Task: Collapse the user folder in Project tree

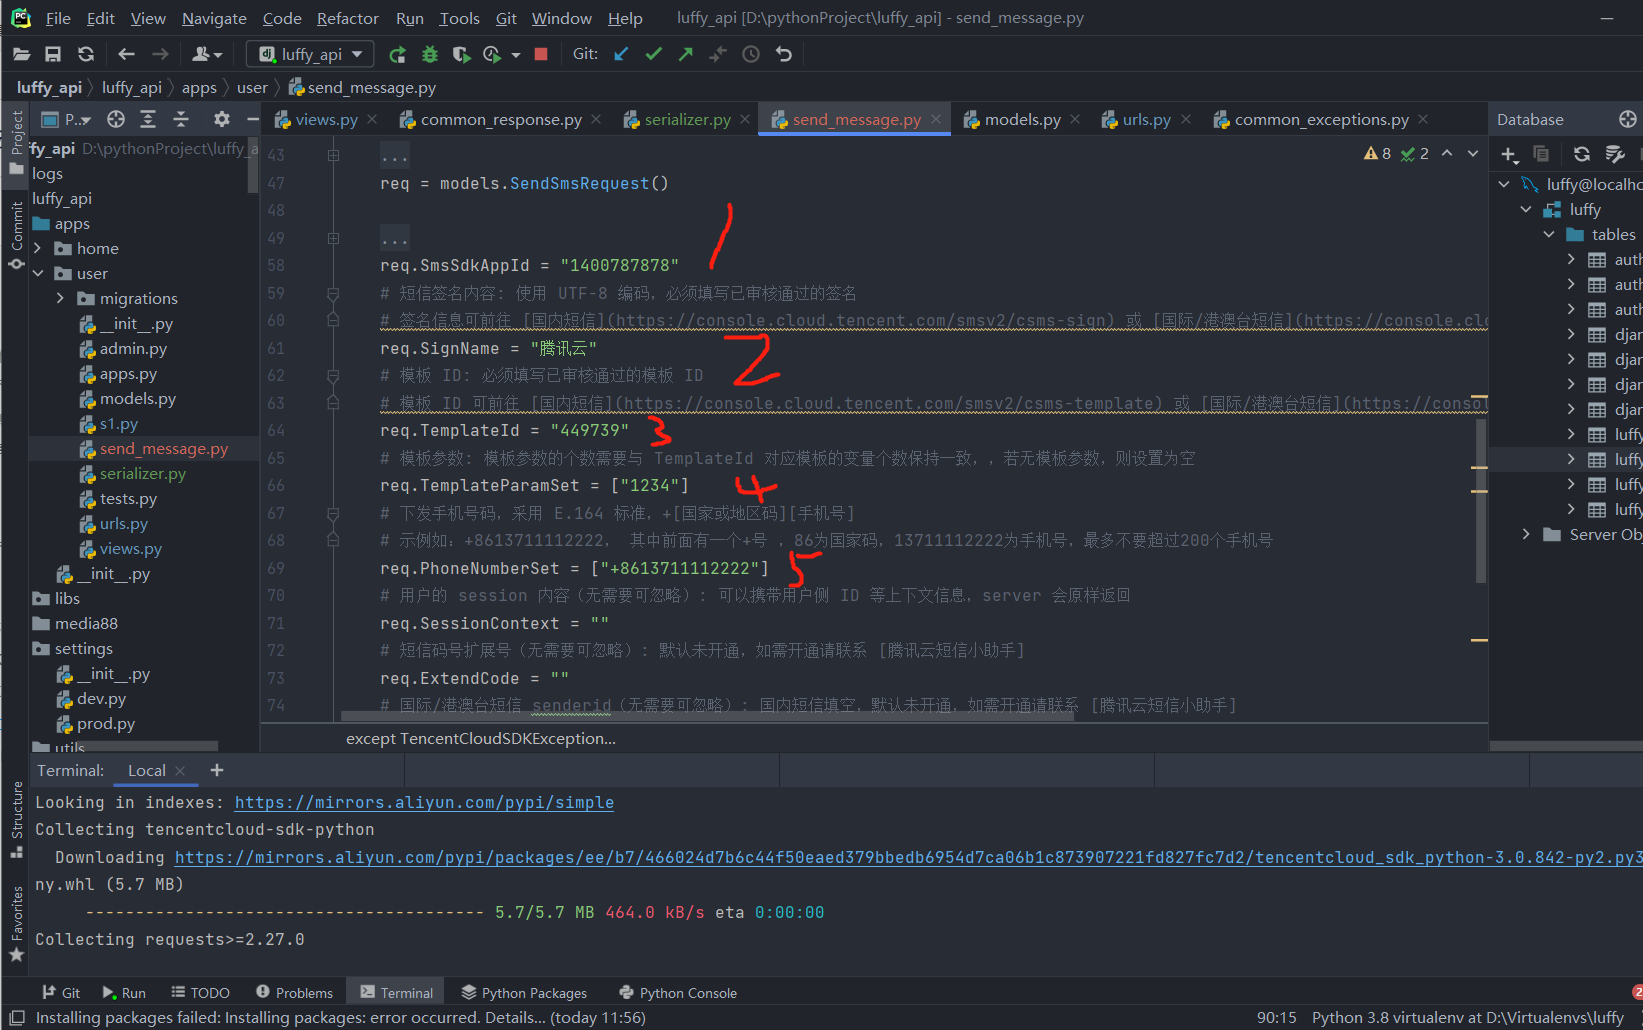Action: tap(38, 273)
